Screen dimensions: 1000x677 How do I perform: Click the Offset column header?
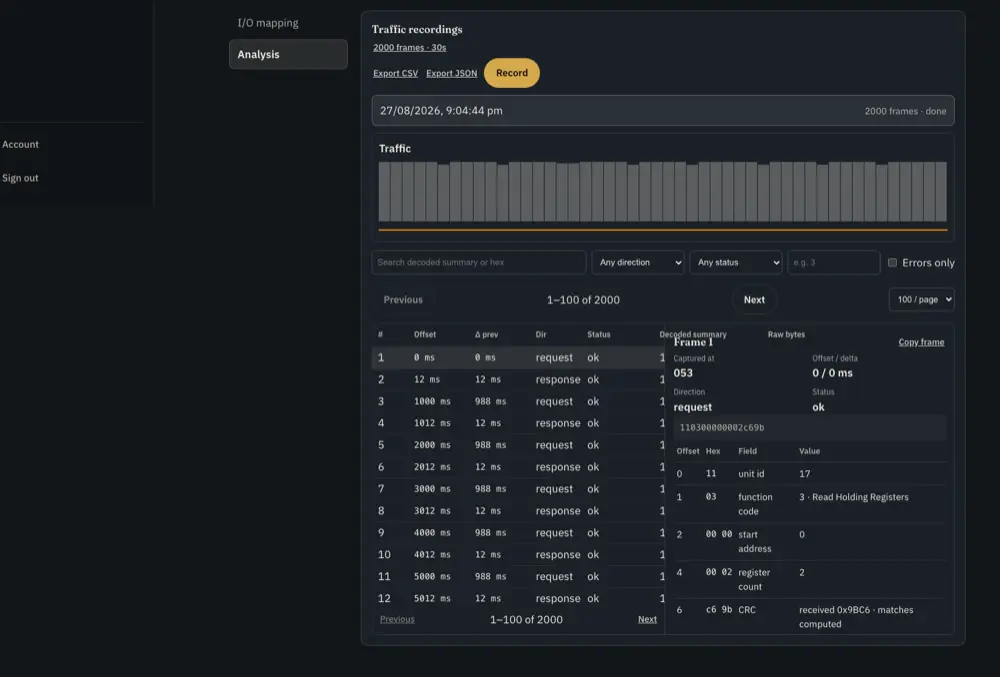click(425, 335)
